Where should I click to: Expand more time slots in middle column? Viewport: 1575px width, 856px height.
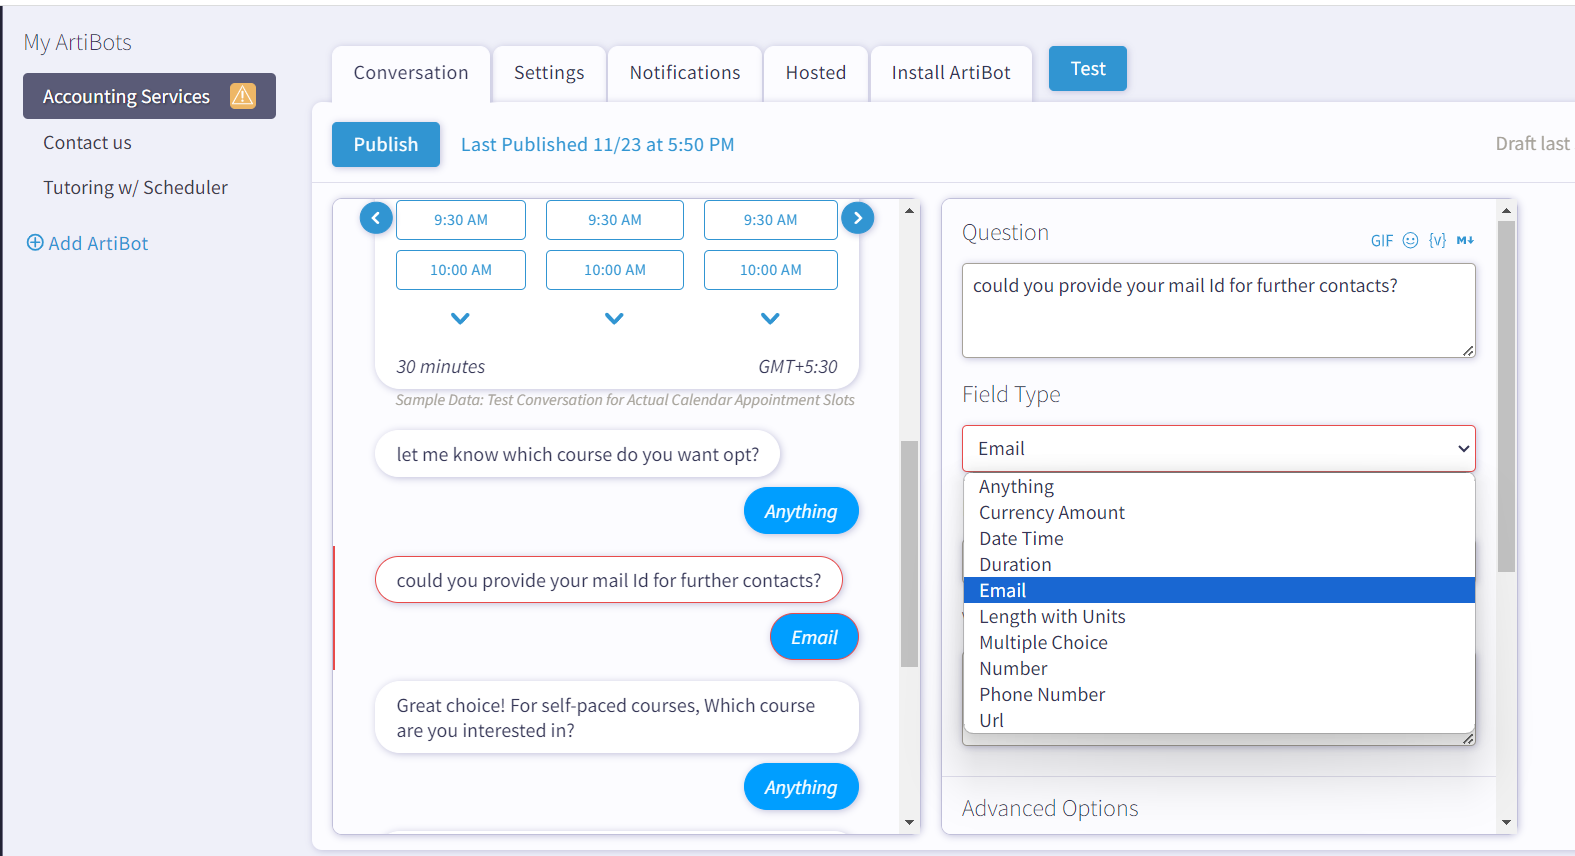[x=614, y=319]
